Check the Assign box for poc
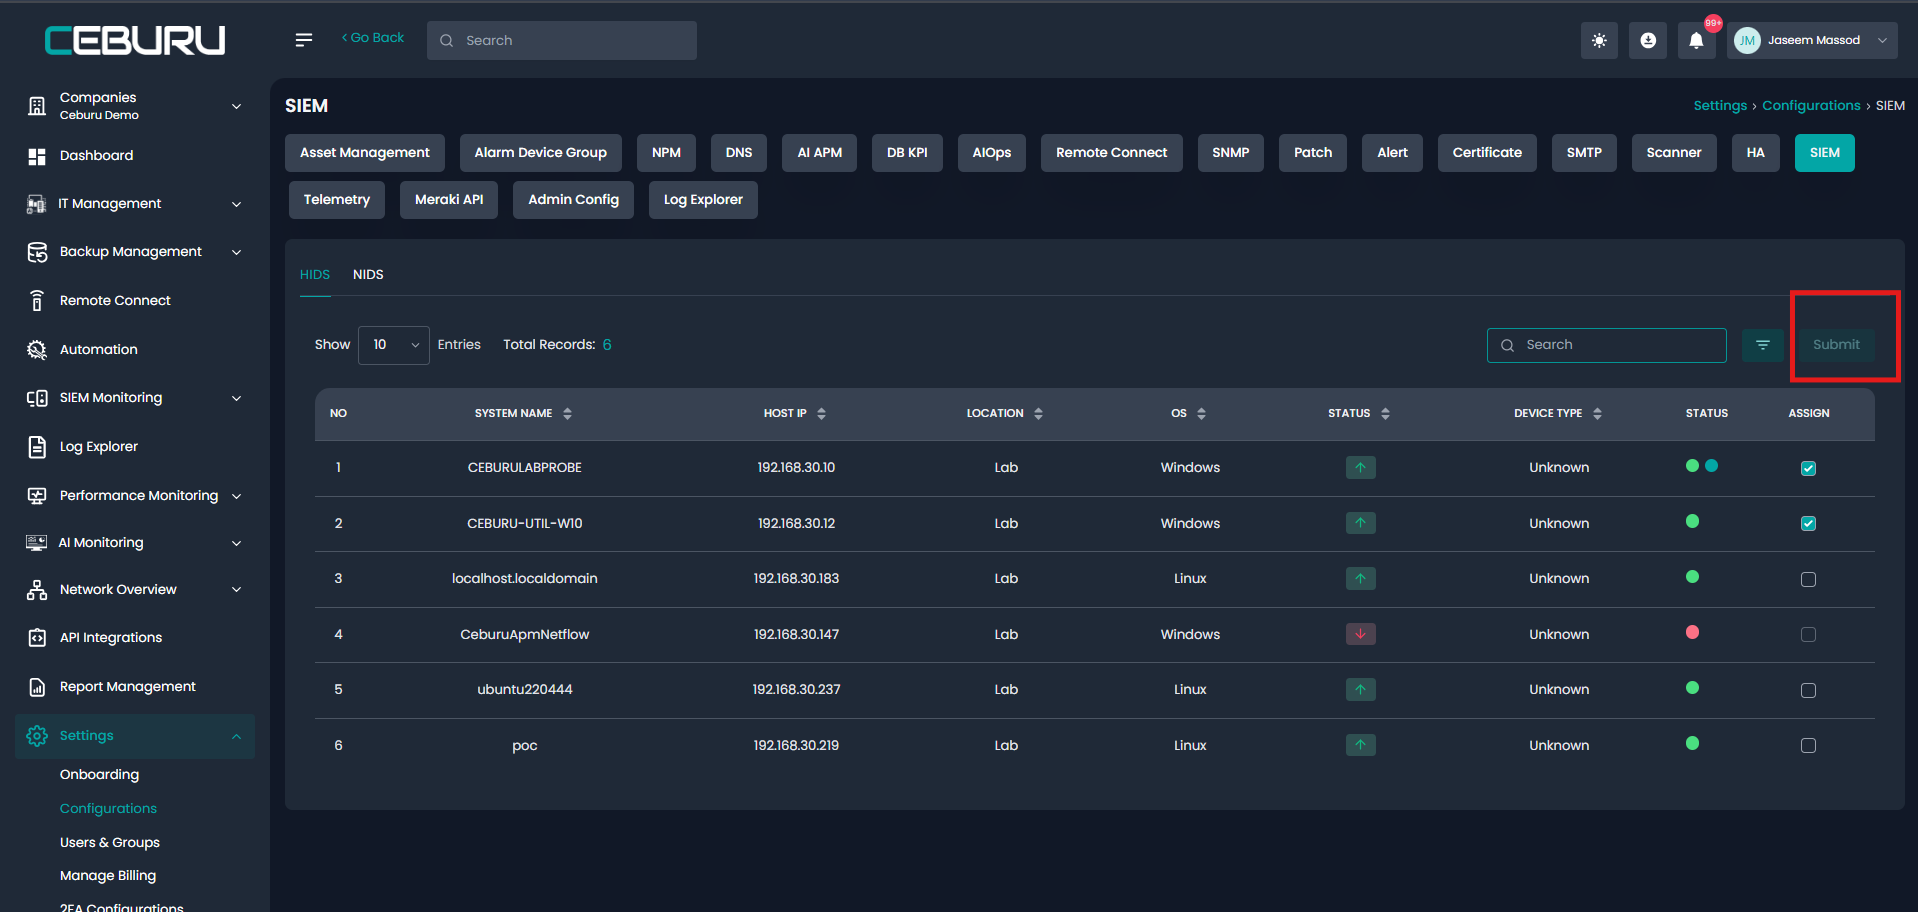This screenshot has width=1918, height=912. point(1808,745)
